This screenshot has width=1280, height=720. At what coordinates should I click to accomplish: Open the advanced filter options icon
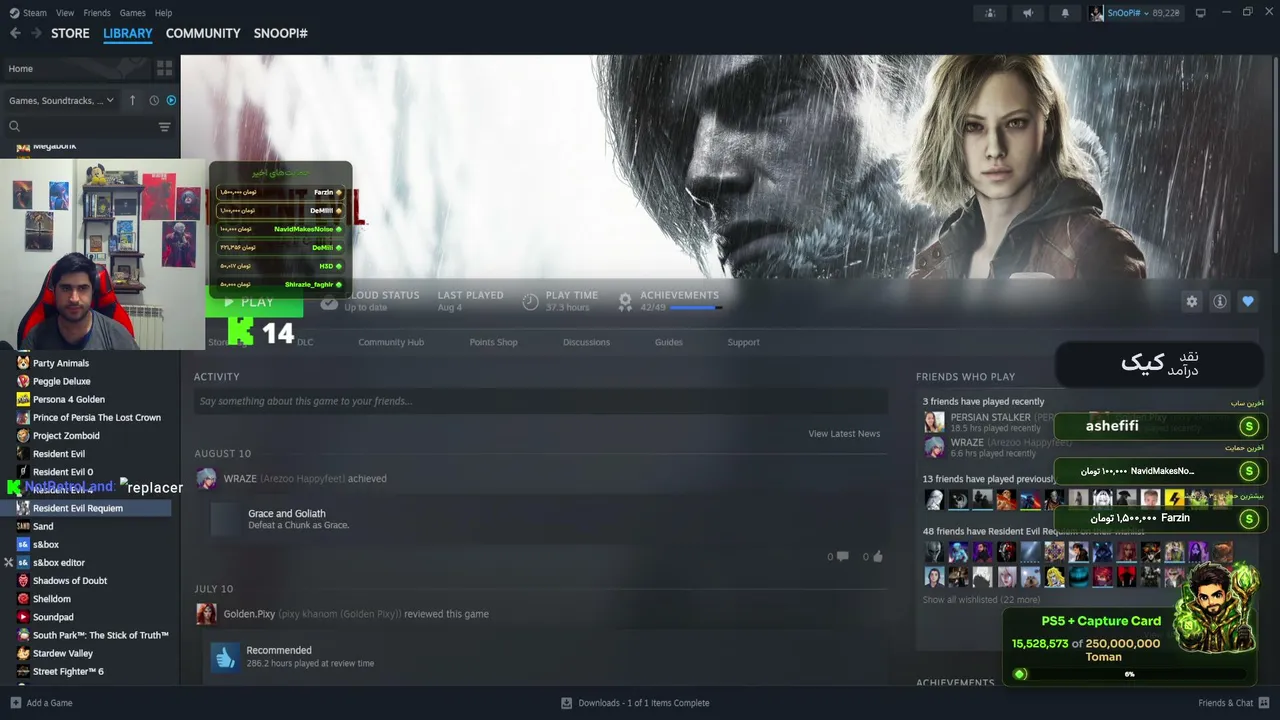[x=164, y=126]
